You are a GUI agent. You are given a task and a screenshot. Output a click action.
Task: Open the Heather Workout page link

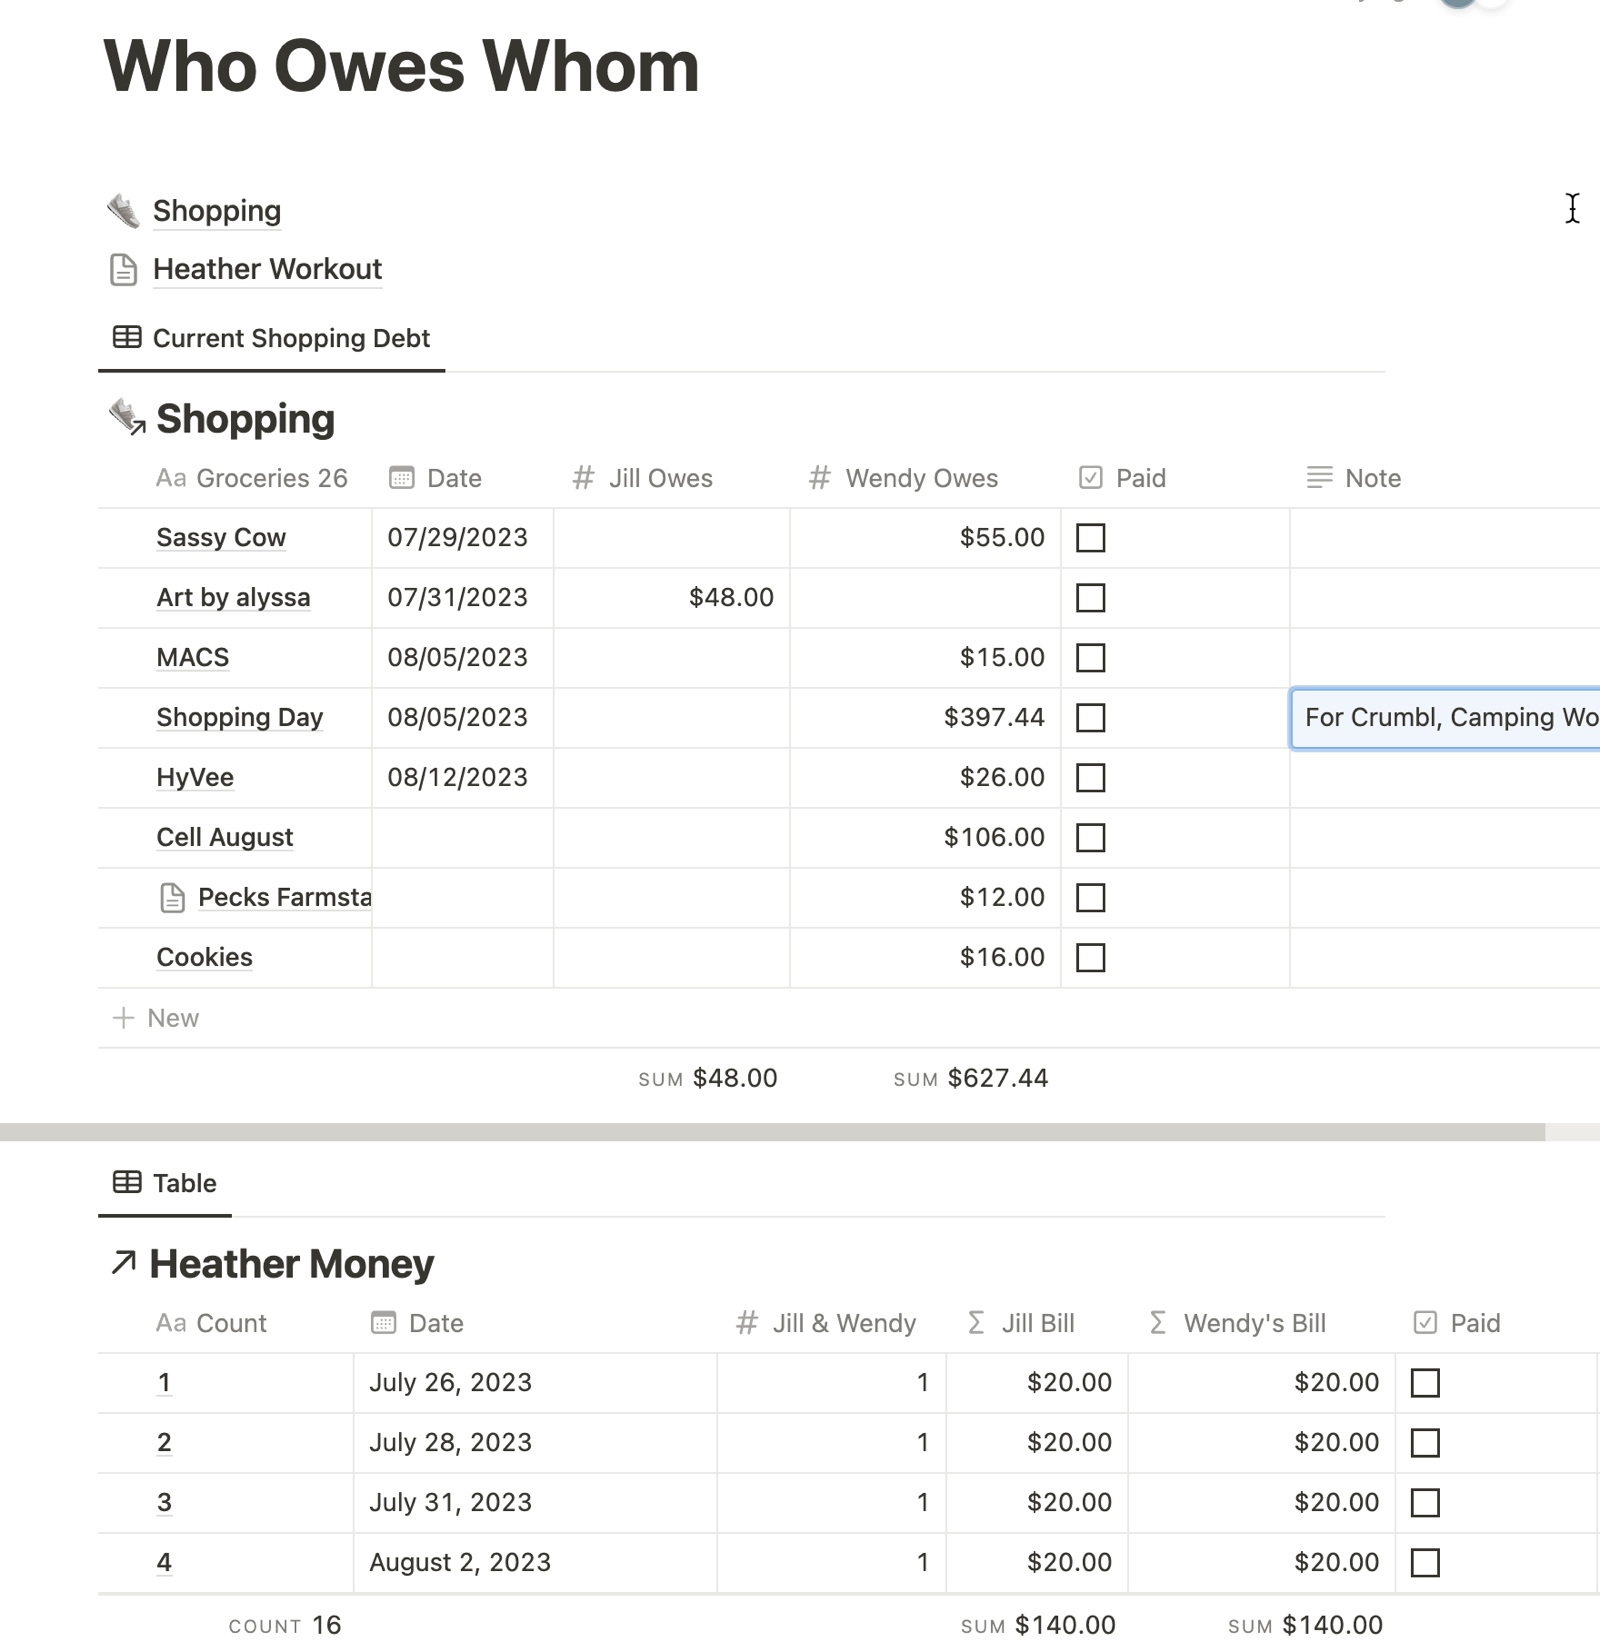point(267,270)
